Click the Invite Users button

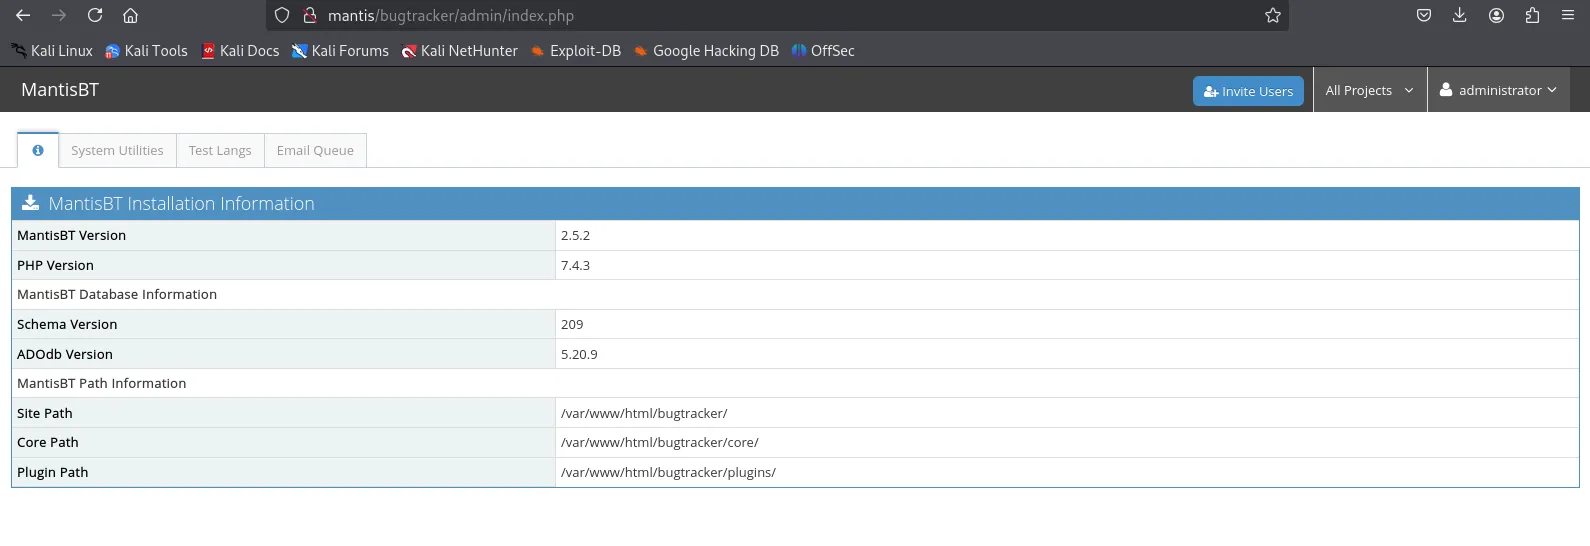point(1248,91)
